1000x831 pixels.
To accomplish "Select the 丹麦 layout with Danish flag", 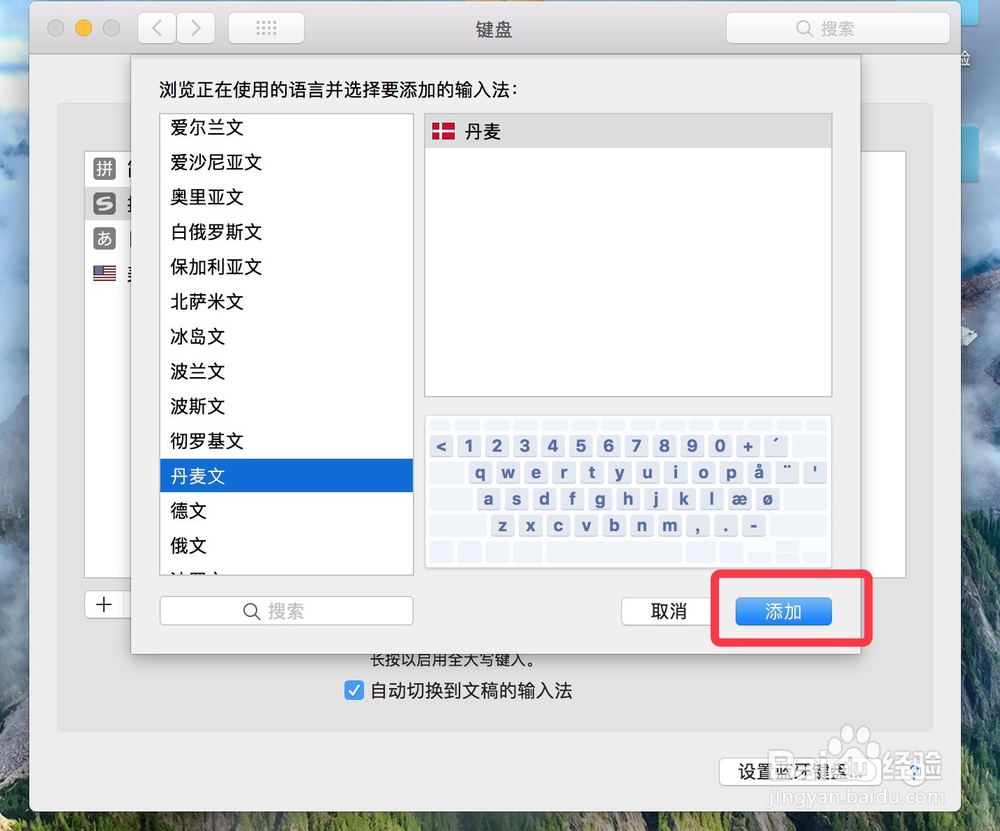I will (x=628, y=131).
